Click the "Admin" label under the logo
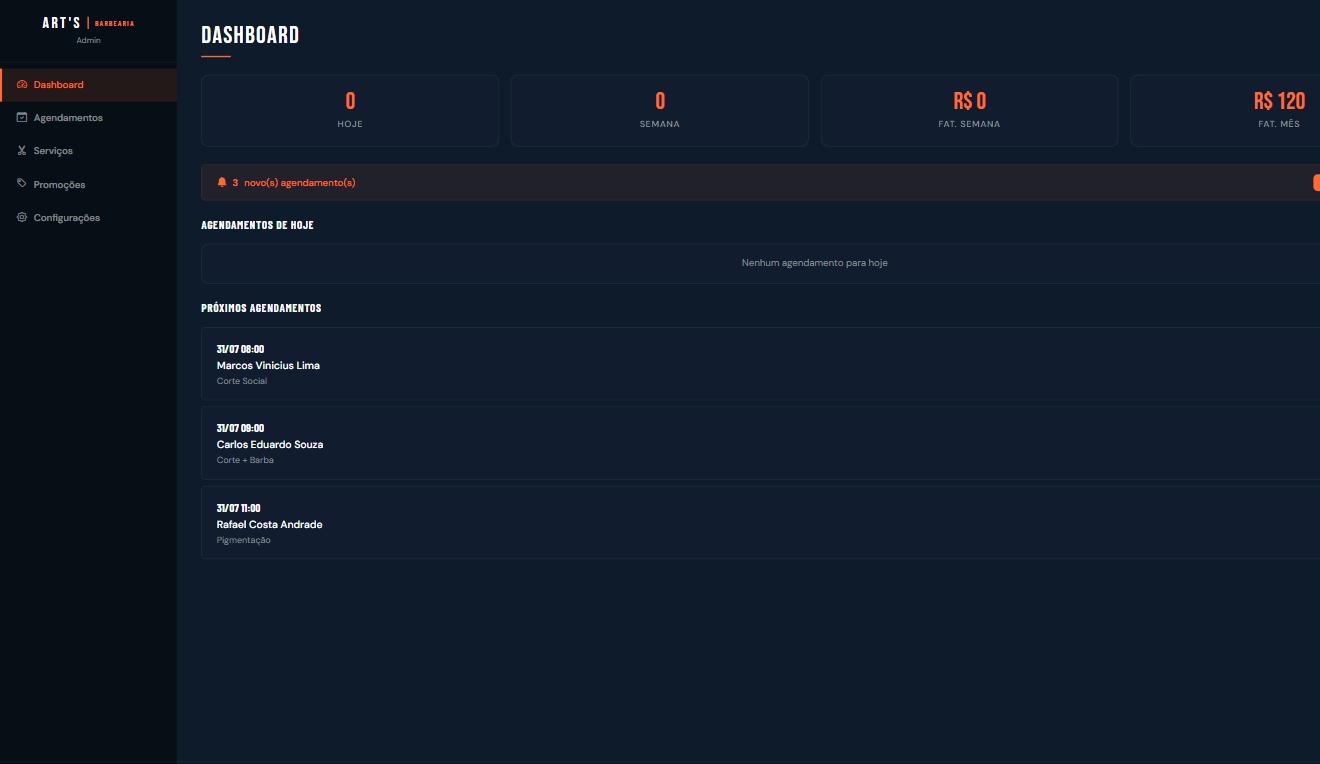Image resolution: width=1320 pixels, height=764 pixels. [88, 41]
